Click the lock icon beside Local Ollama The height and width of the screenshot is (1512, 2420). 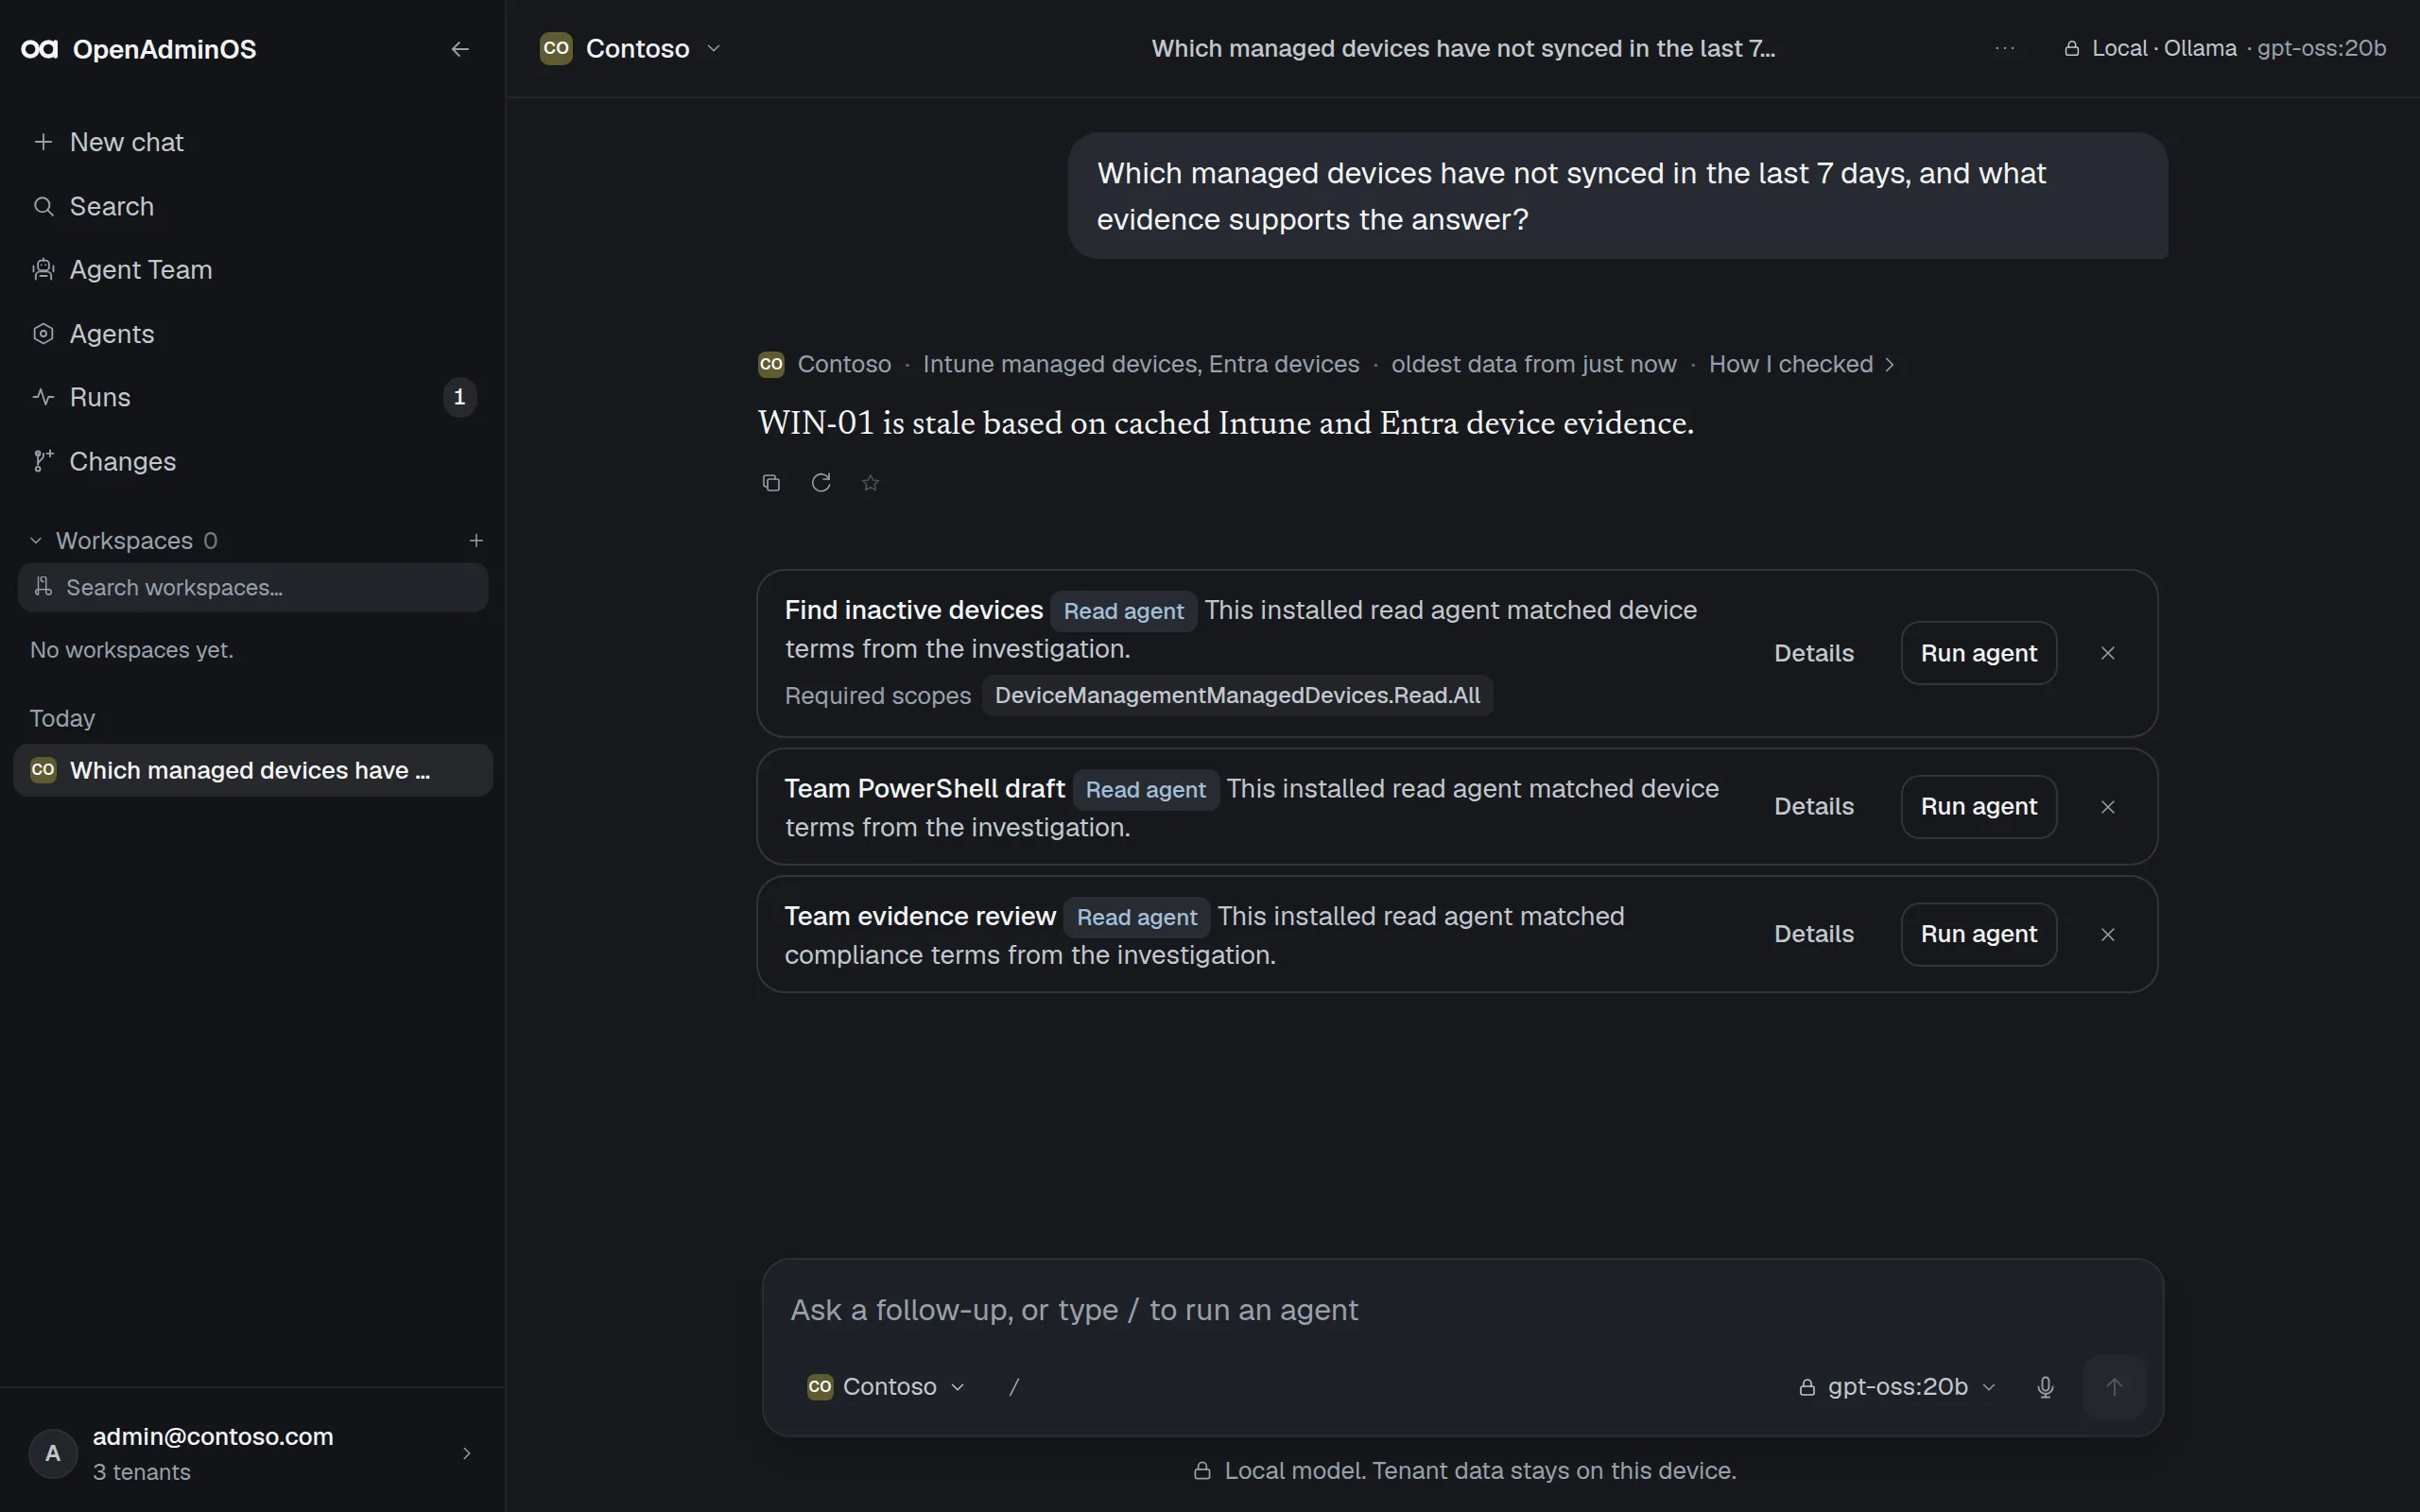(x=2072, y=49)
